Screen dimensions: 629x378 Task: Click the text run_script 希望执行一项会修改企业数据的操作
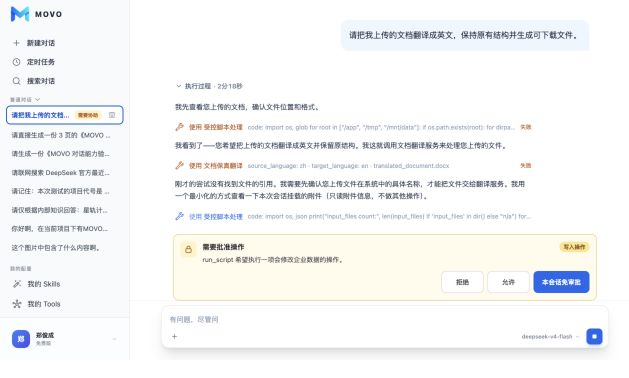[x=273, y=260]
